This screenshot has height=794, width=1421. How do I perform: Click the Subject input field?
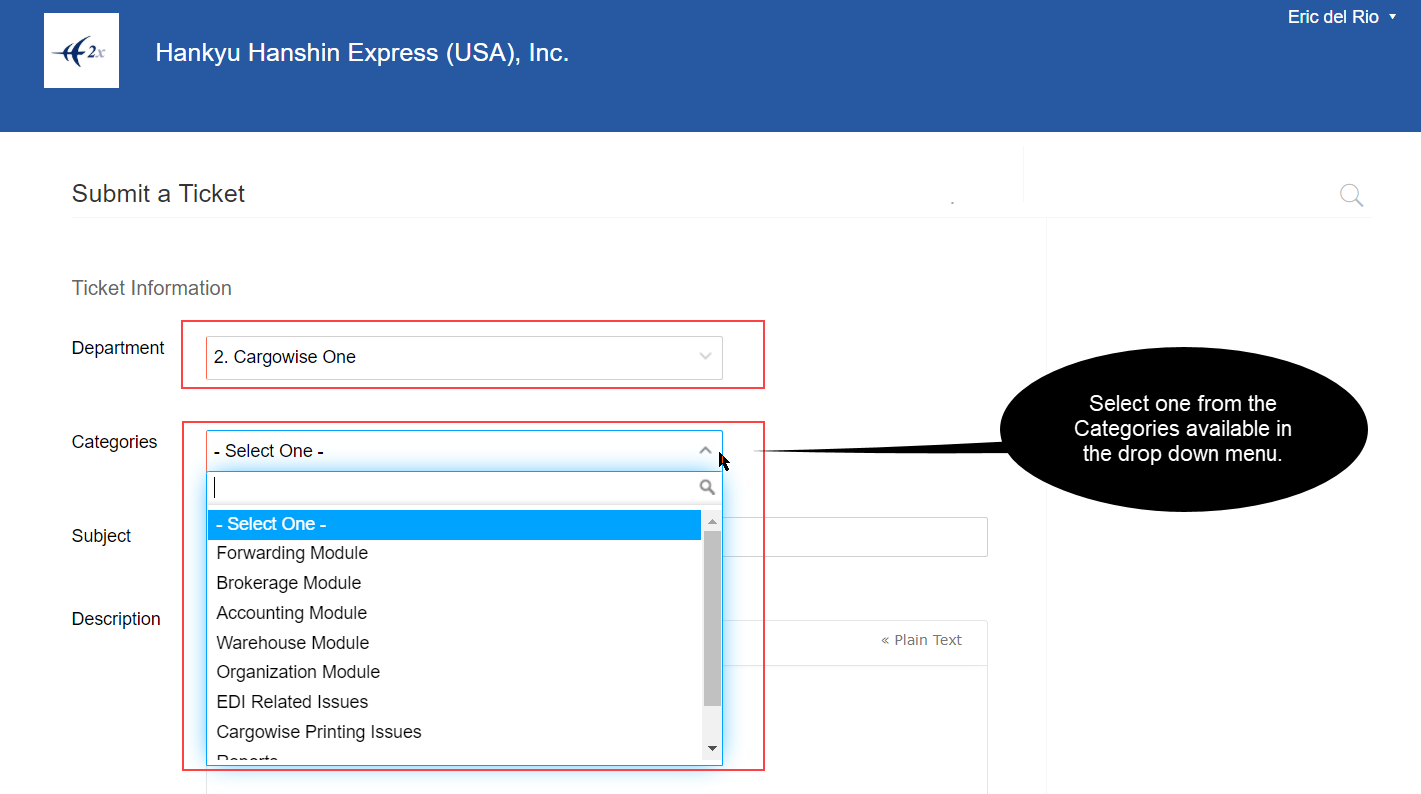[854, 537]
